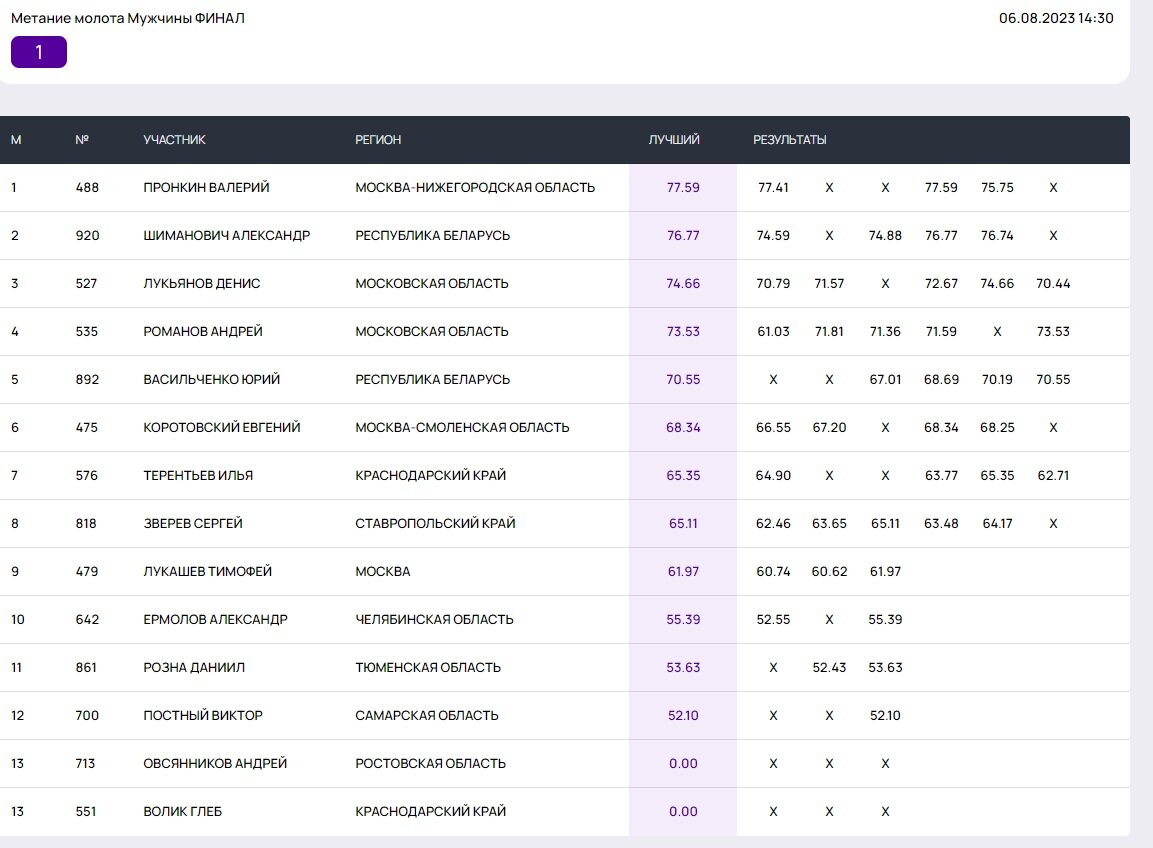Select participant ВАСИЛЬЧЕНКО ЮРИЙ

coord(212,380)
